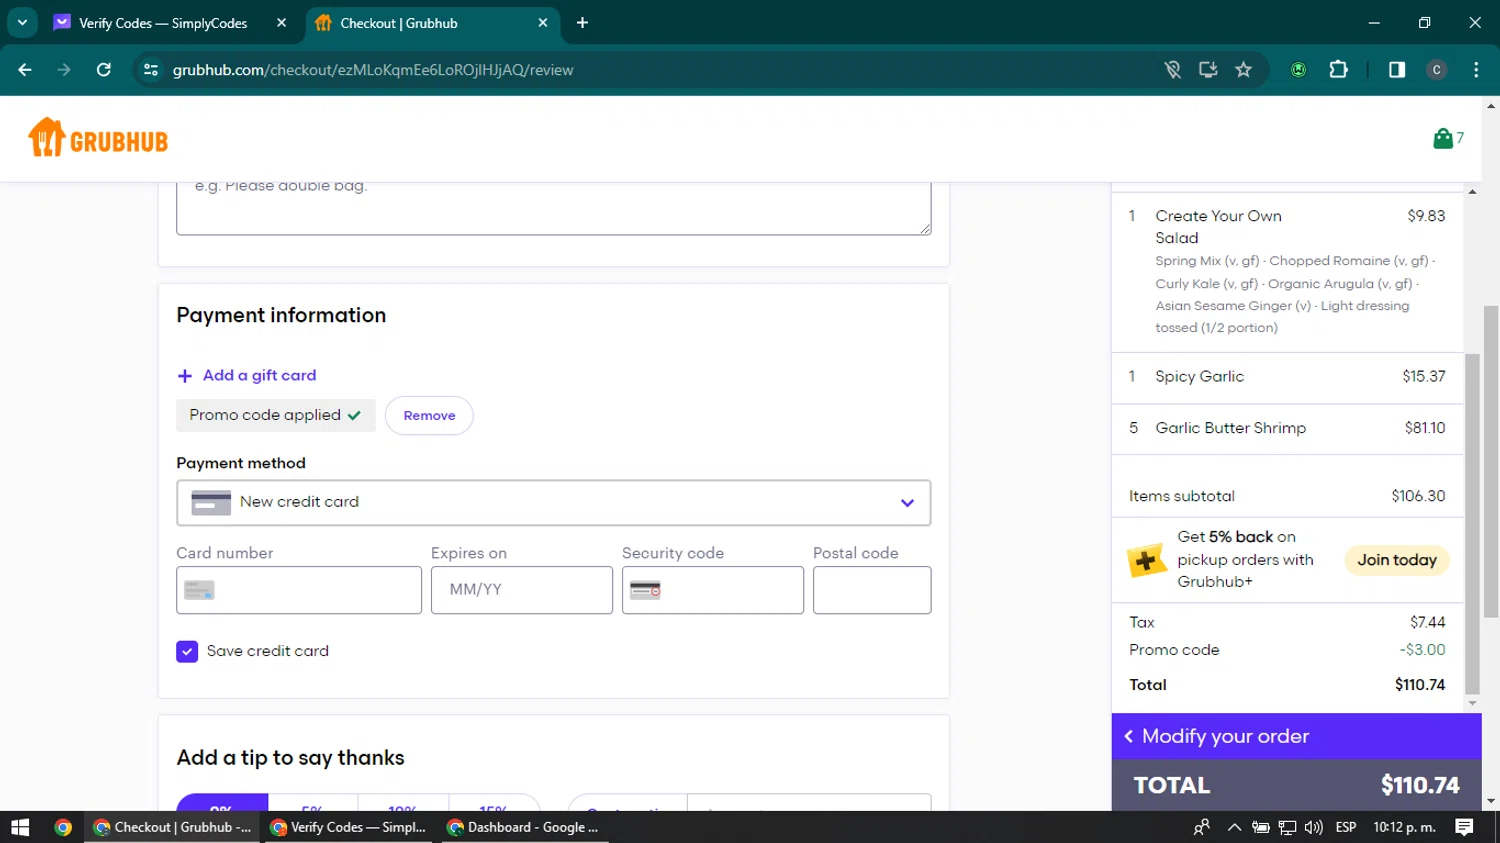Open the taskbar network icon
Image resolution: width=1500 pixels, height=843 pixels.
coord(1288,827)
